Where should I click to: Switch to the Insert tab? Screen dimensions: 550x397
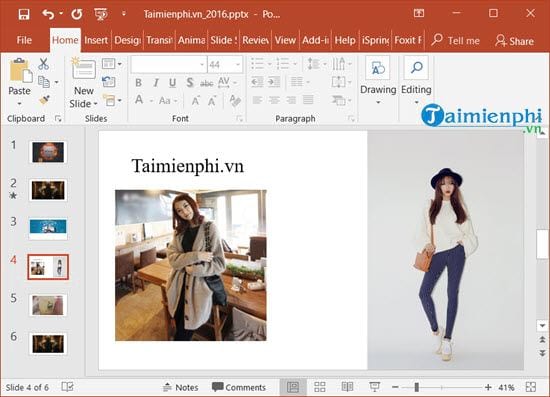96,40
